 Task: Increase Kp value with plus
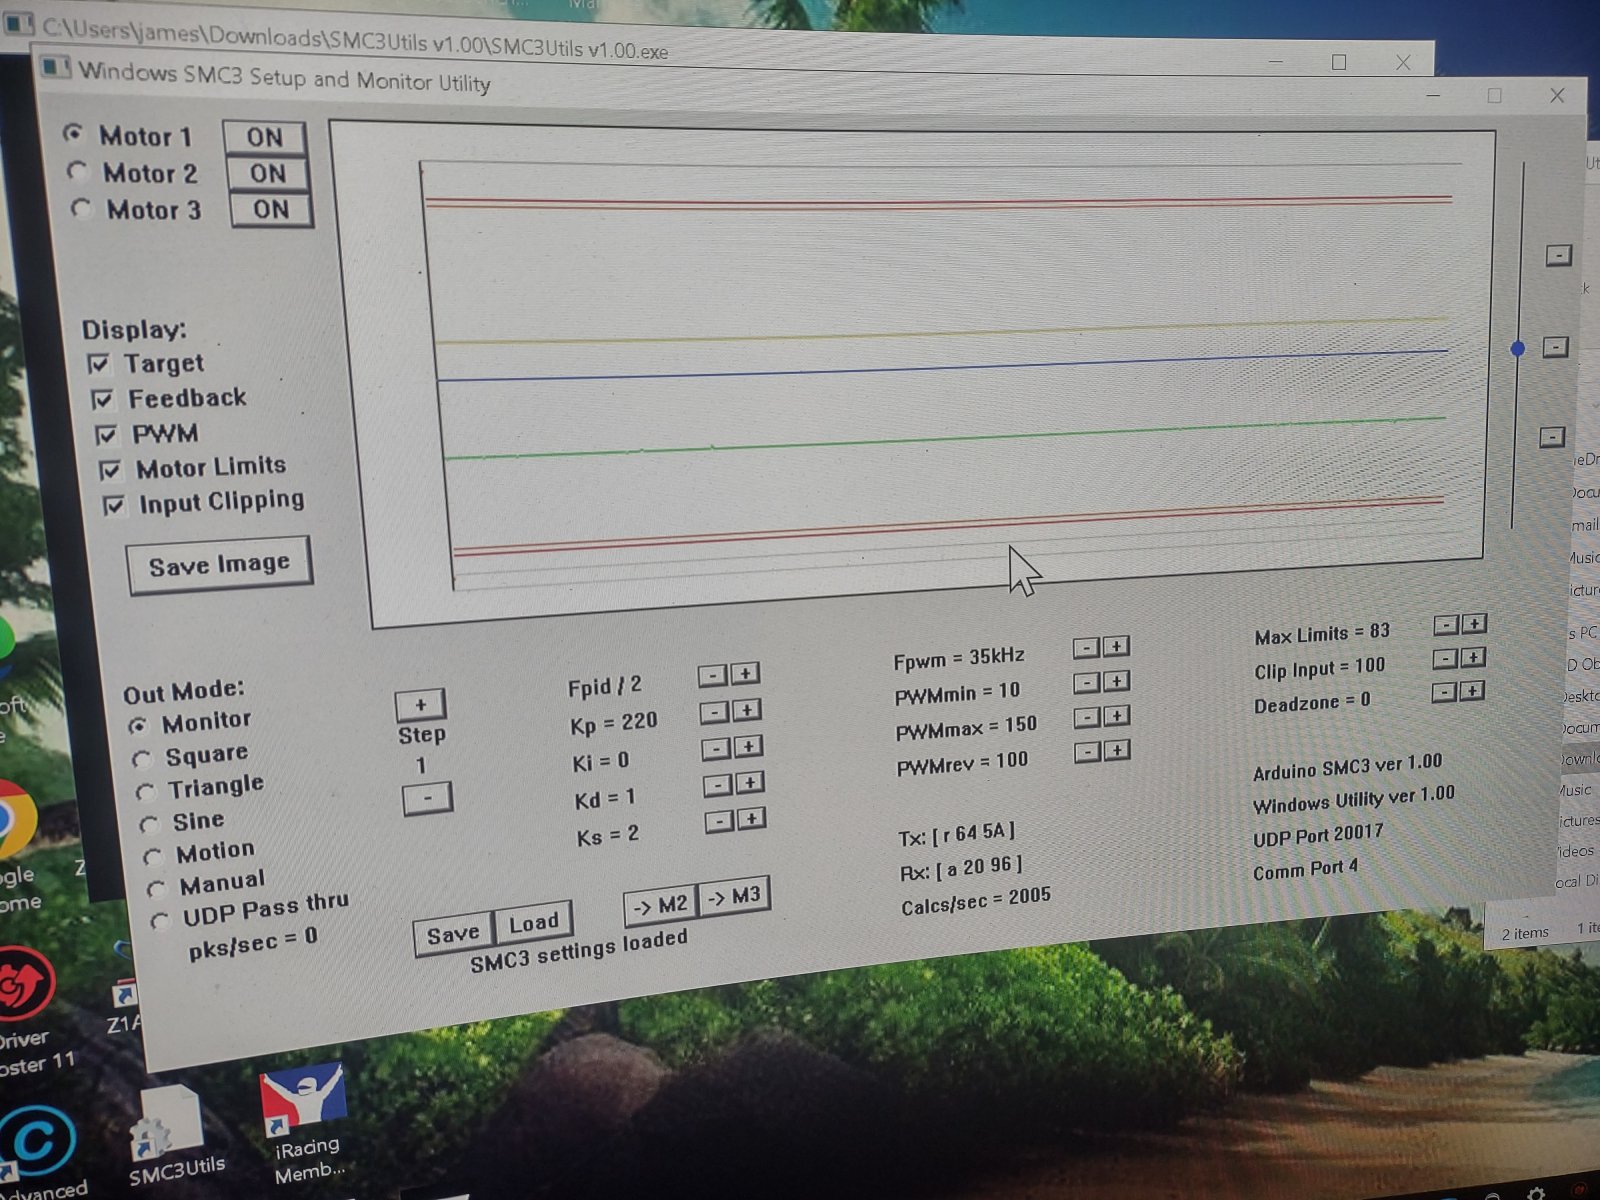point(747,710)
